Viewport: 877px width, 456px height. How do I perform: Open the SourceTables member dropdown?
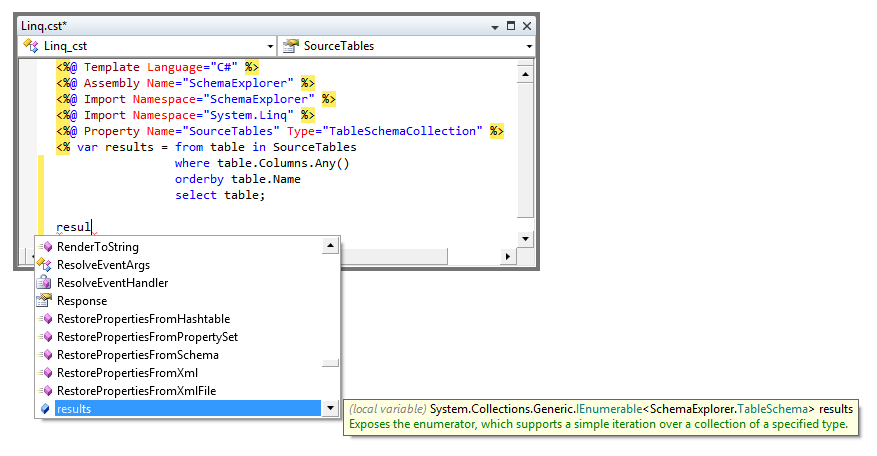pos(529,46)
